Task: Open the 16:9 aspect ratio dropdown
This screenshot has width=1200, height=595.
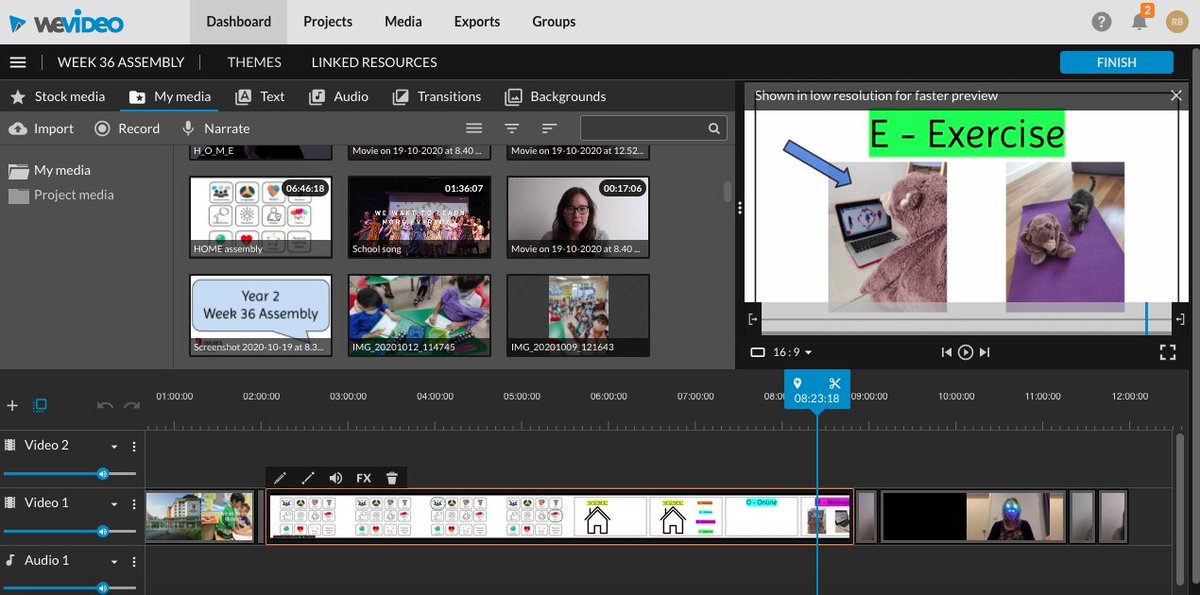Action: tap(781, 352)
